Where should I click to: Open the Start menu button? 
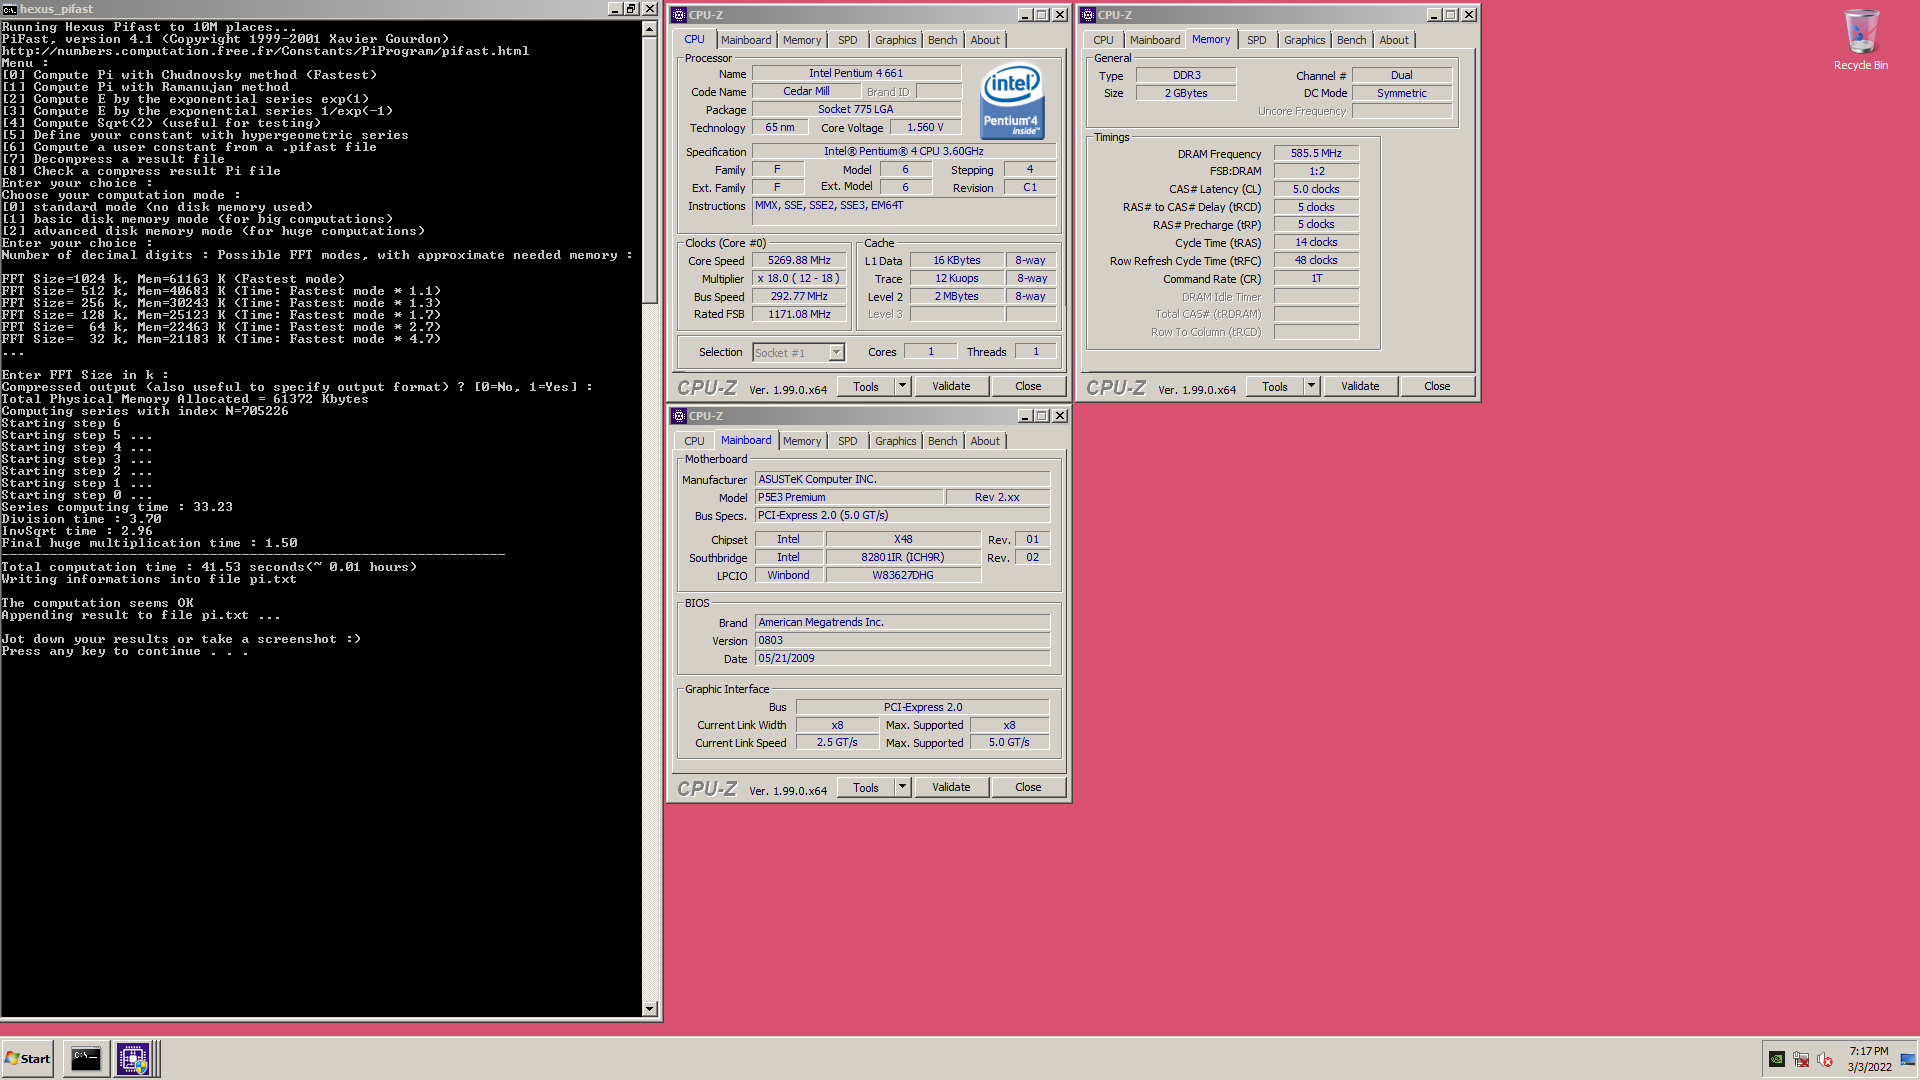coord(28,1058)
